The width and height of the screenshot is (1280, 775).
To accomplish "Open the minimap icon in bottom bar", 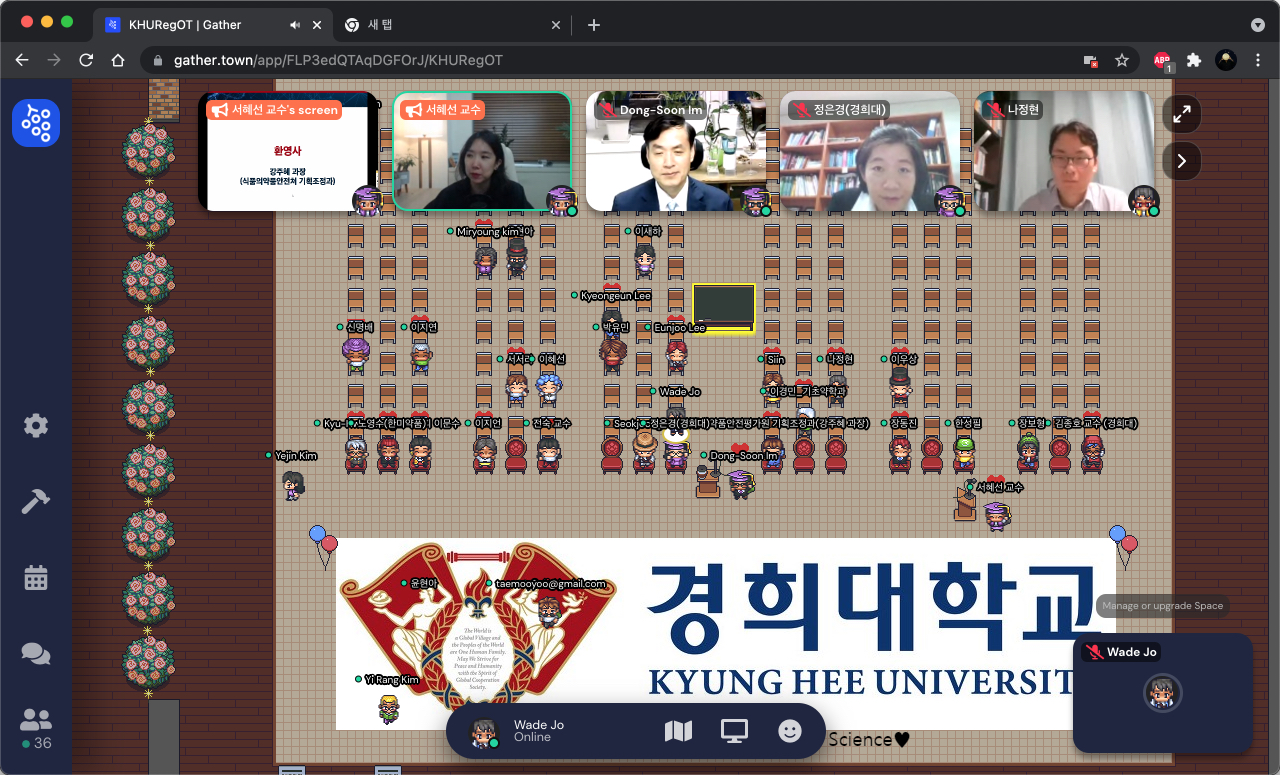I will [x=678, y=732].
